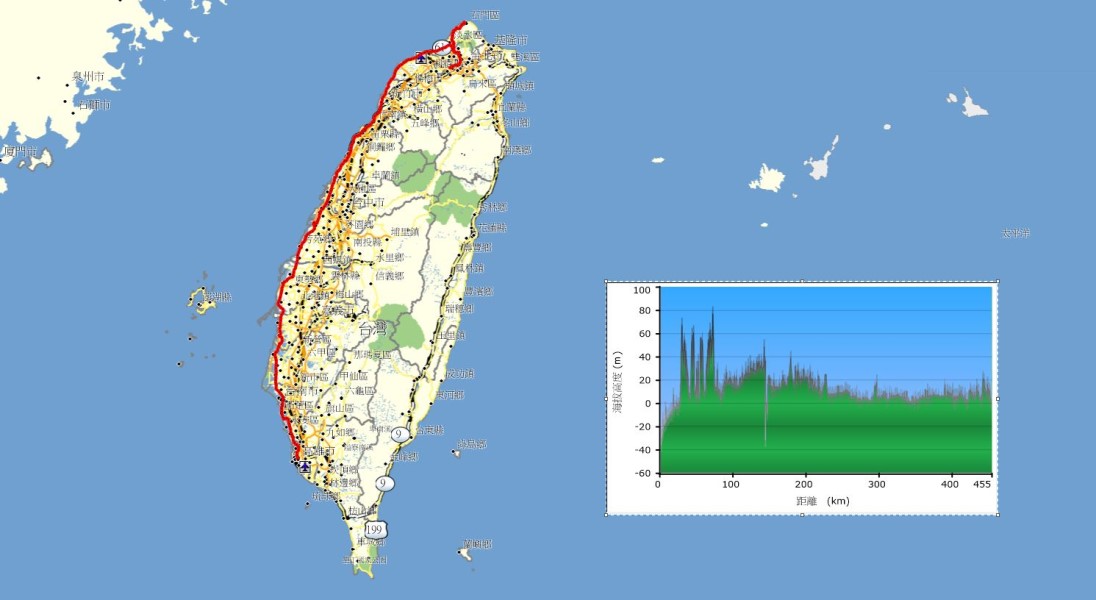Click the 海拔高度 (m) vertical axis title
Screen dimensions: 1096x600
coord(618,382)
